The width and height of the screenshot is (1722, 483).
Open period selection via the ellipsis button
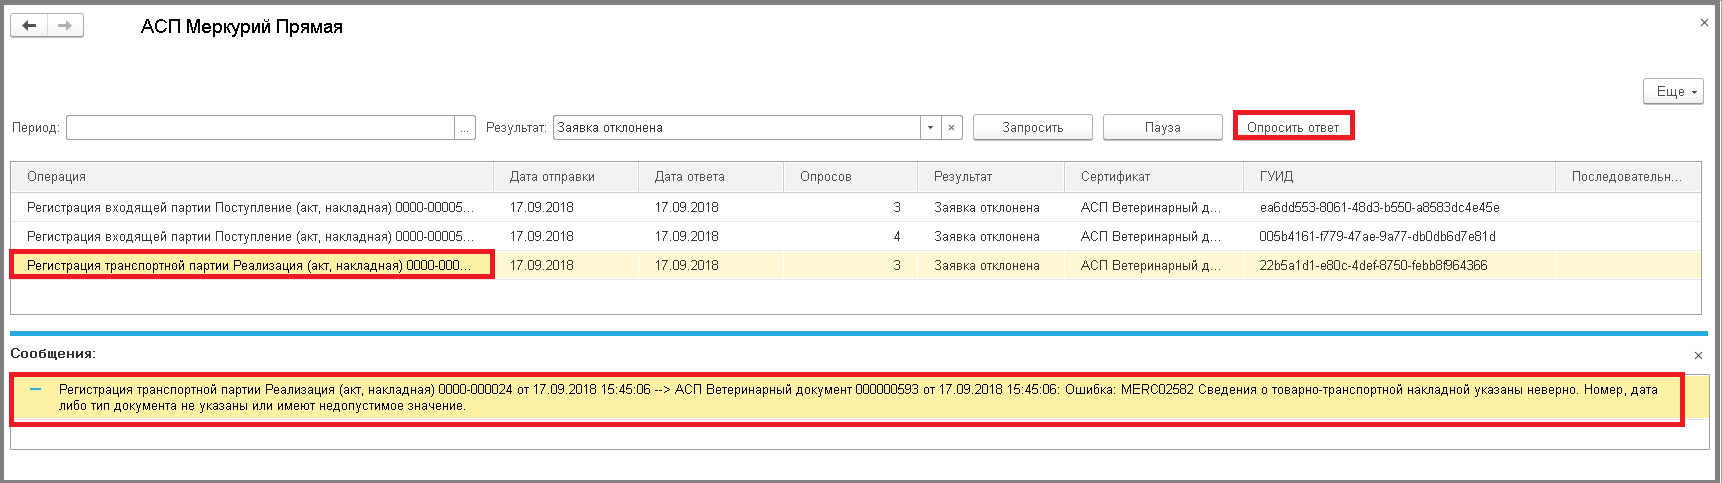[465, 128]
